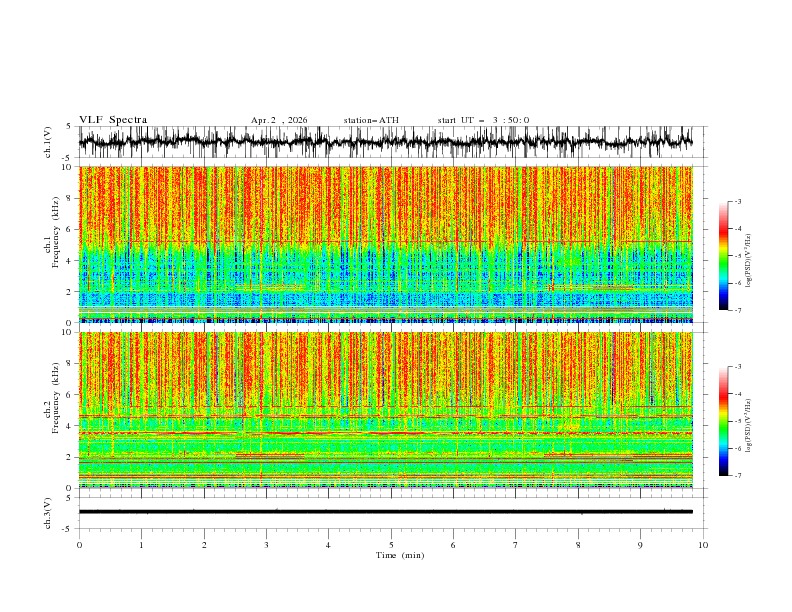Click the 'ch.1(V)' waveform axis label
The width and height of the screenshot is (792, 612).
[x=48, y=142]
